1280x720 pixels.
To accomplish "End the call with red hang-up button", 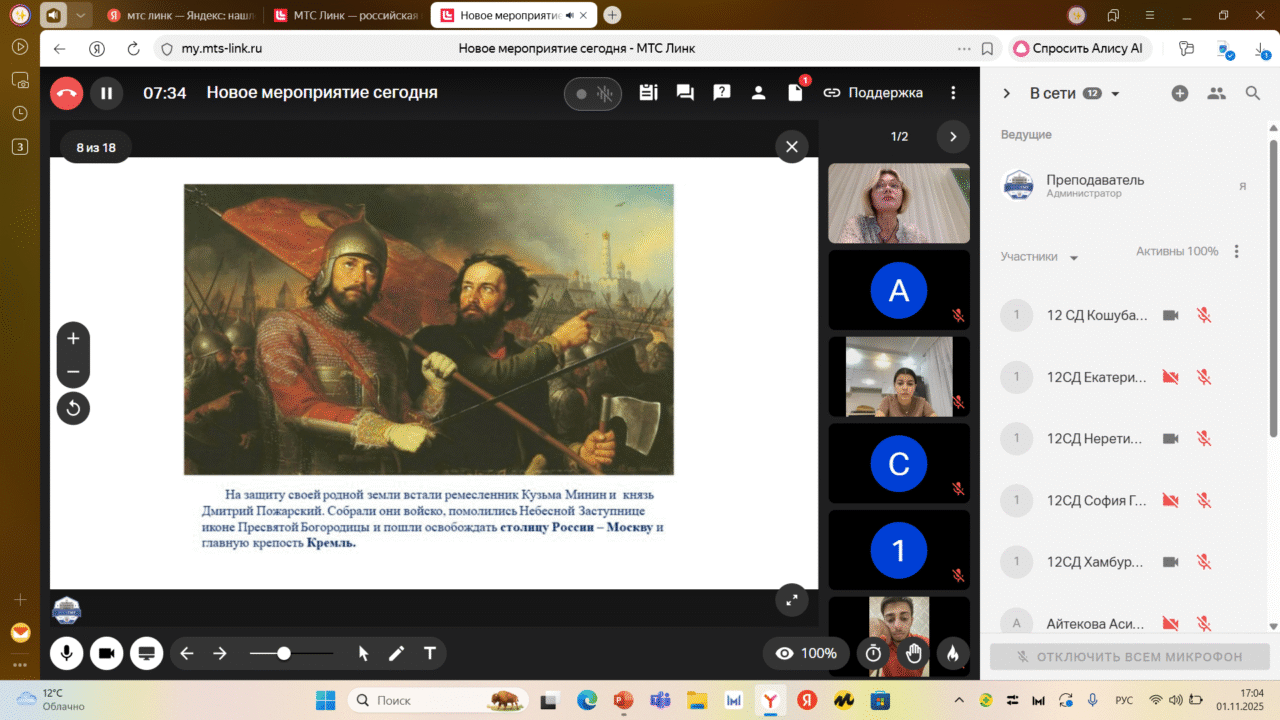I will tap(67, 93).
